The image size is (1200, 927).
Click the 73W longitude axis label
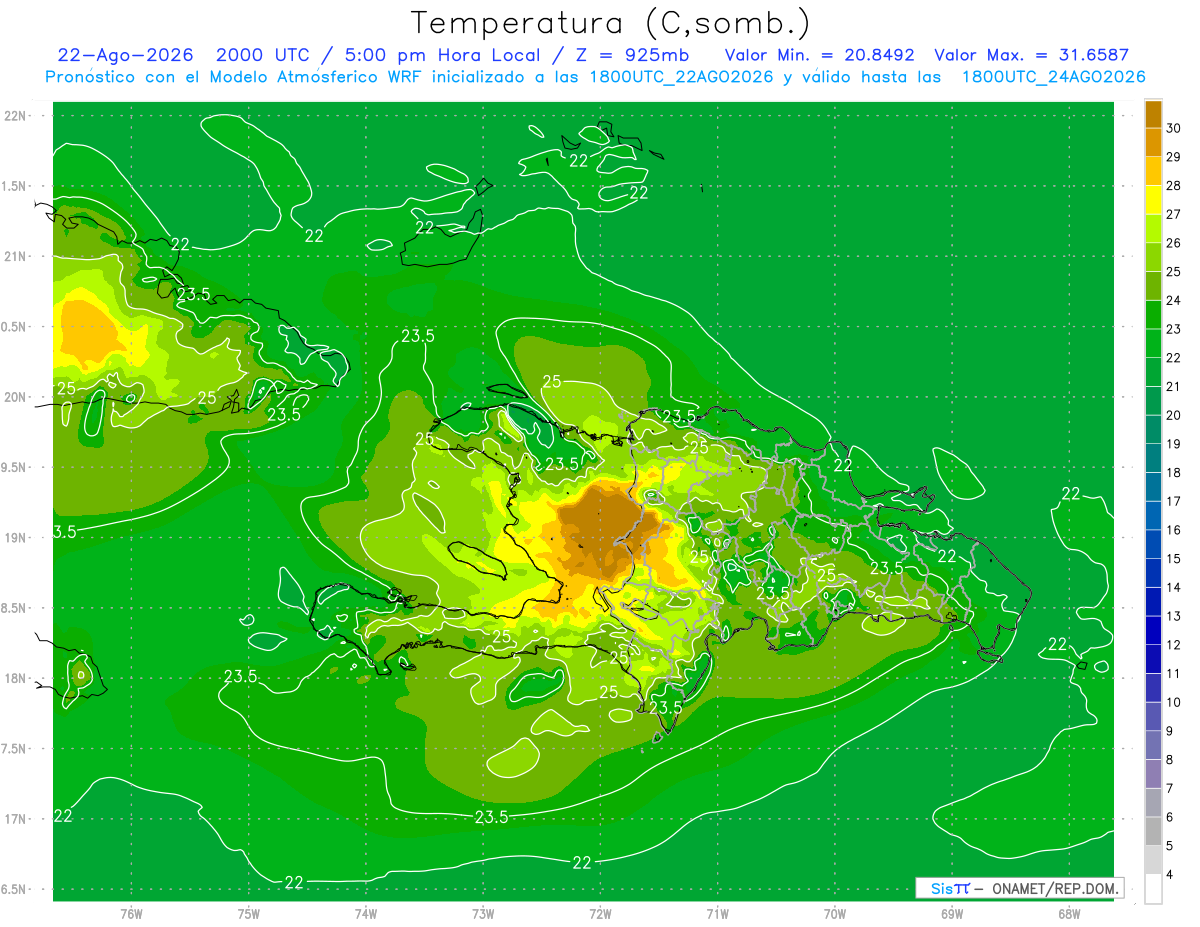483,913
